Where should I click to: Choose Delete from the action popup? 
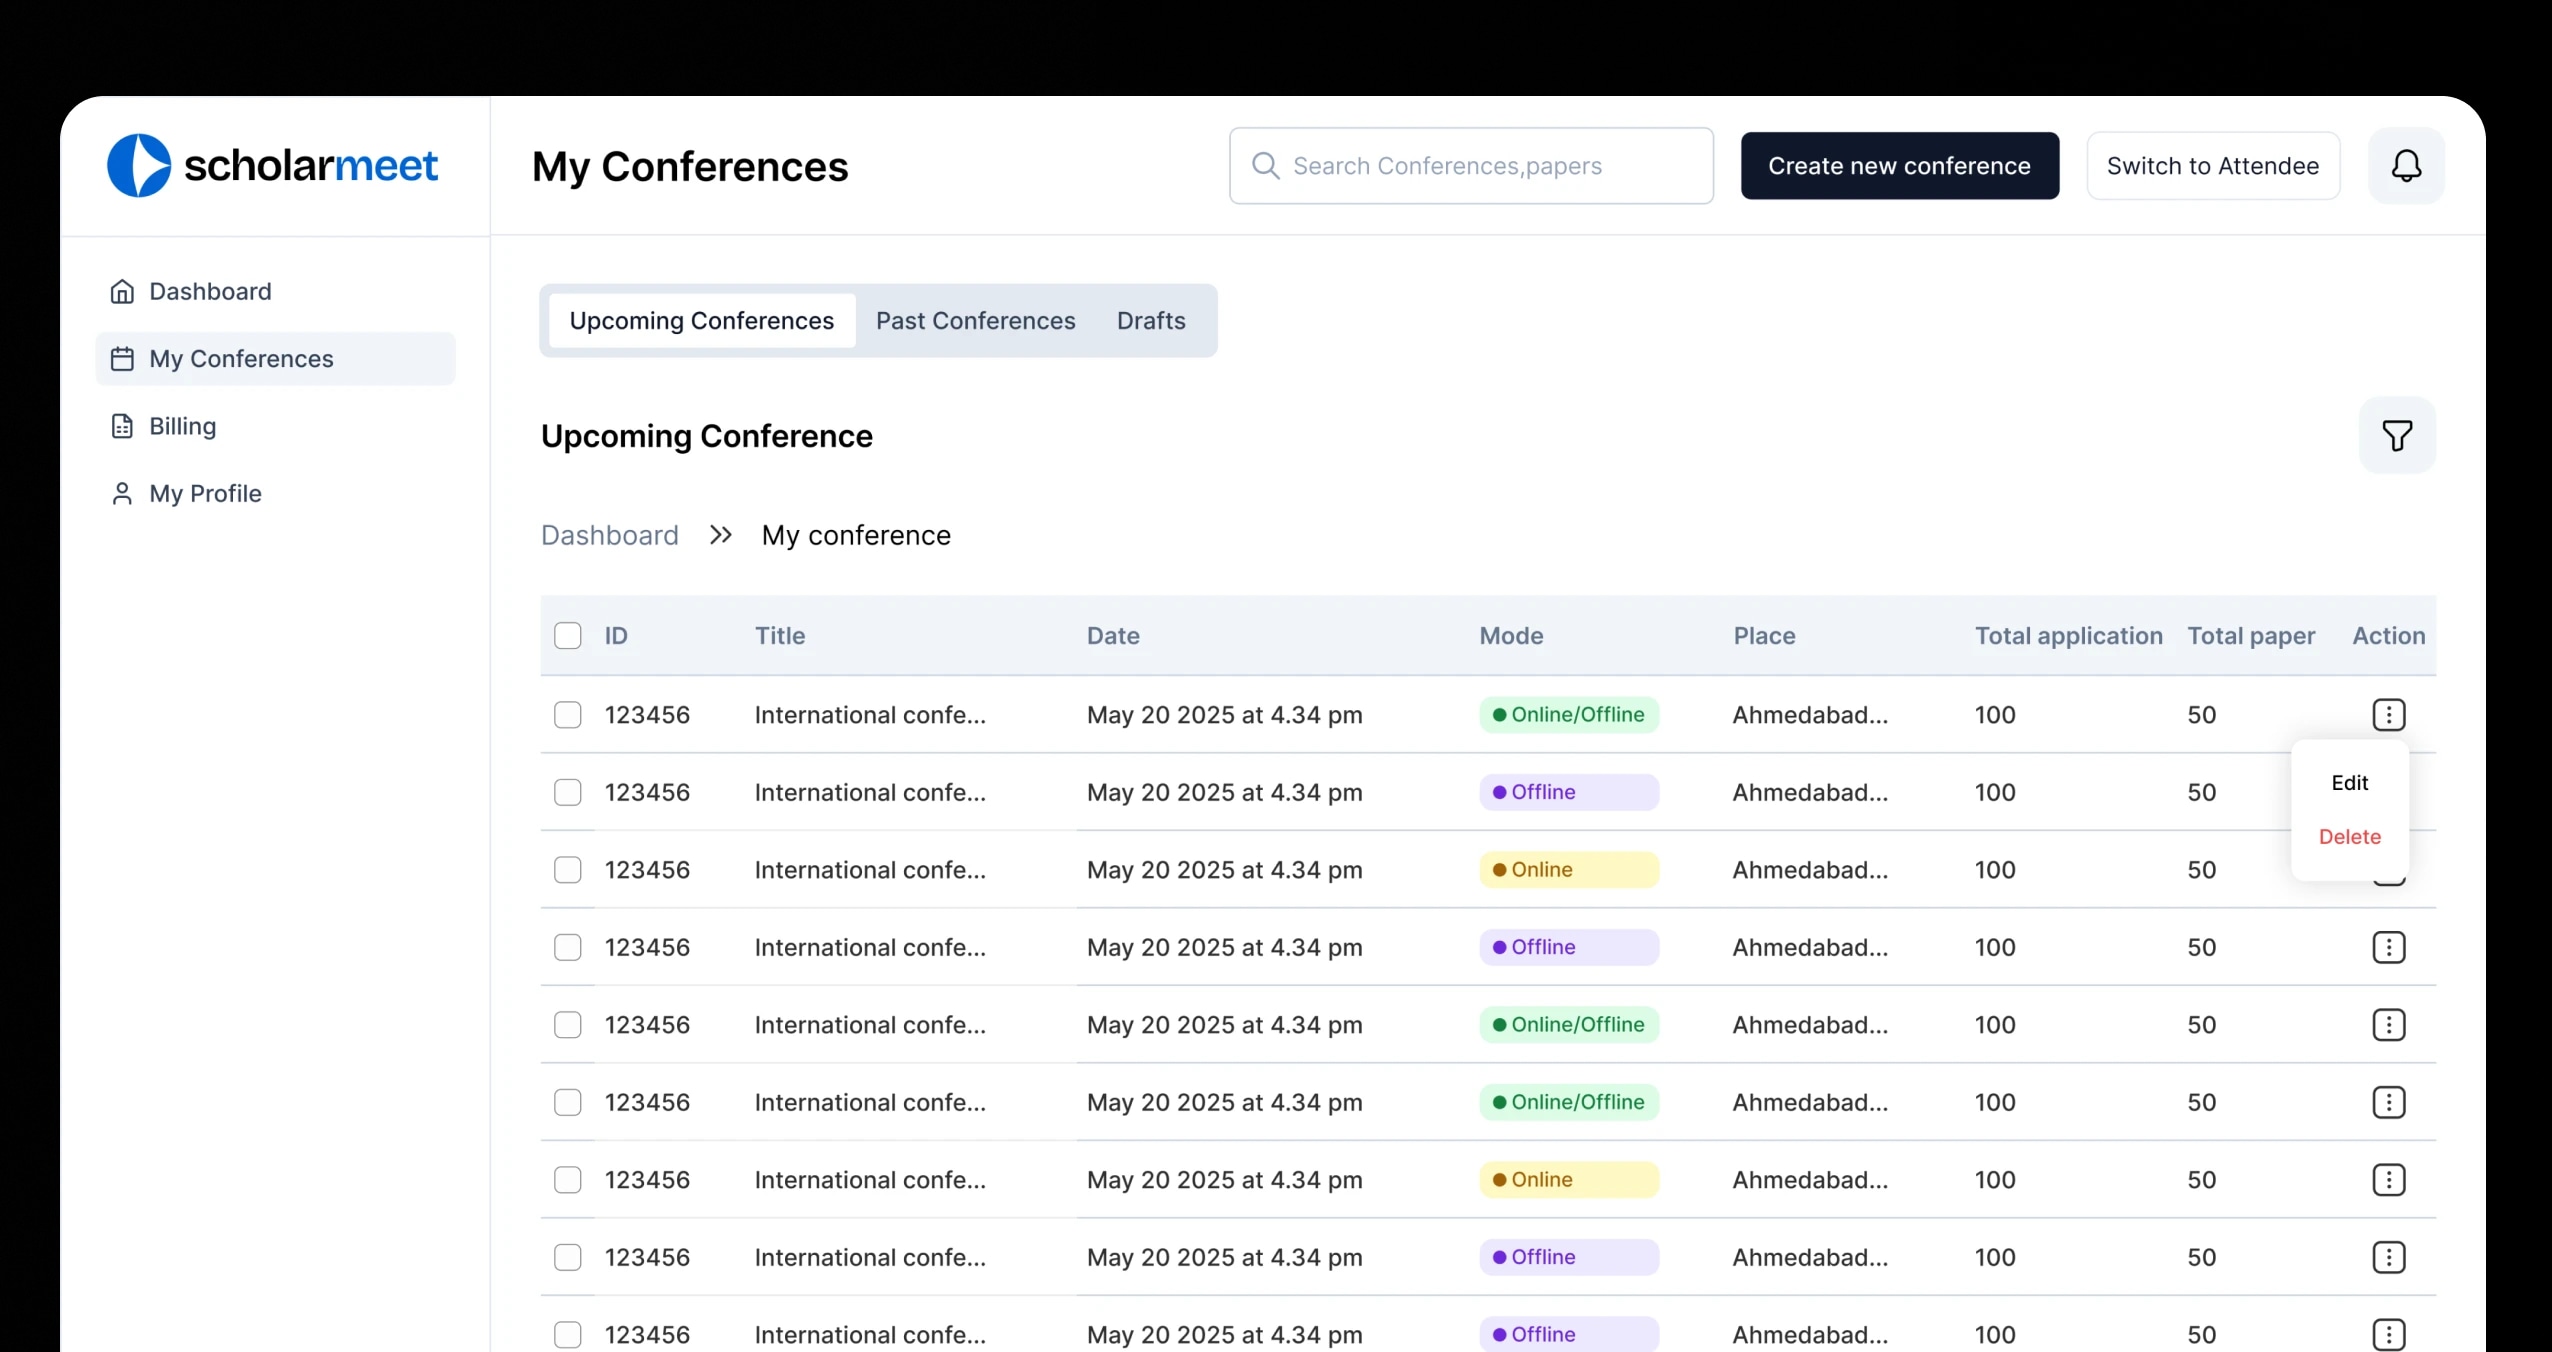point(2350,837)
